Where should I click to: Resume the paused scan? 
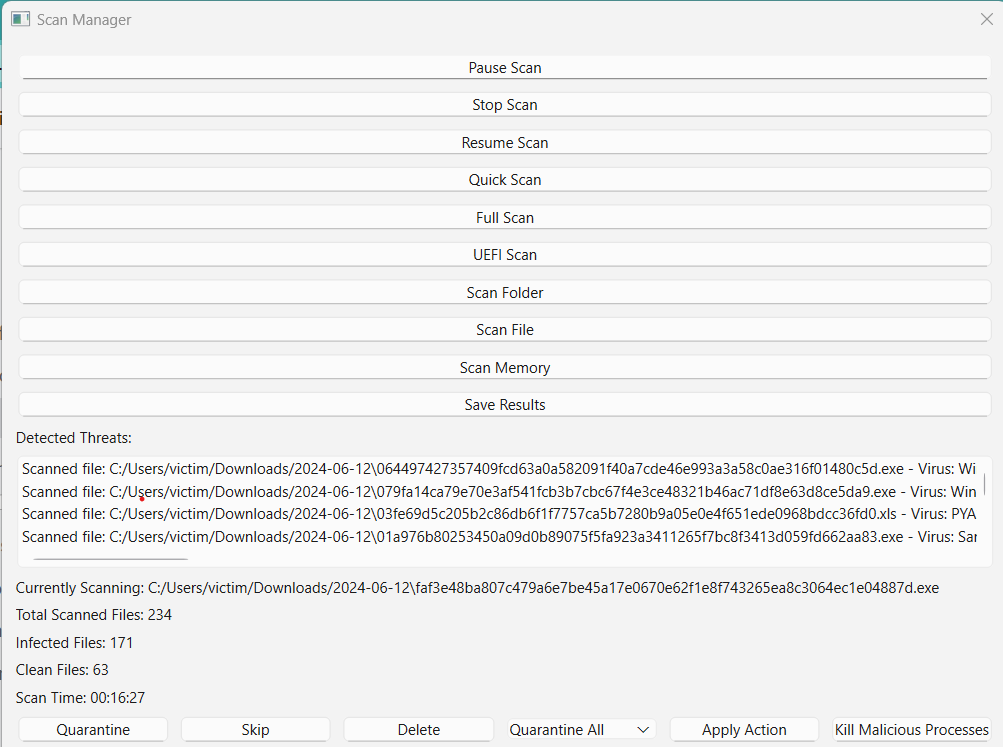pos(504,142)
